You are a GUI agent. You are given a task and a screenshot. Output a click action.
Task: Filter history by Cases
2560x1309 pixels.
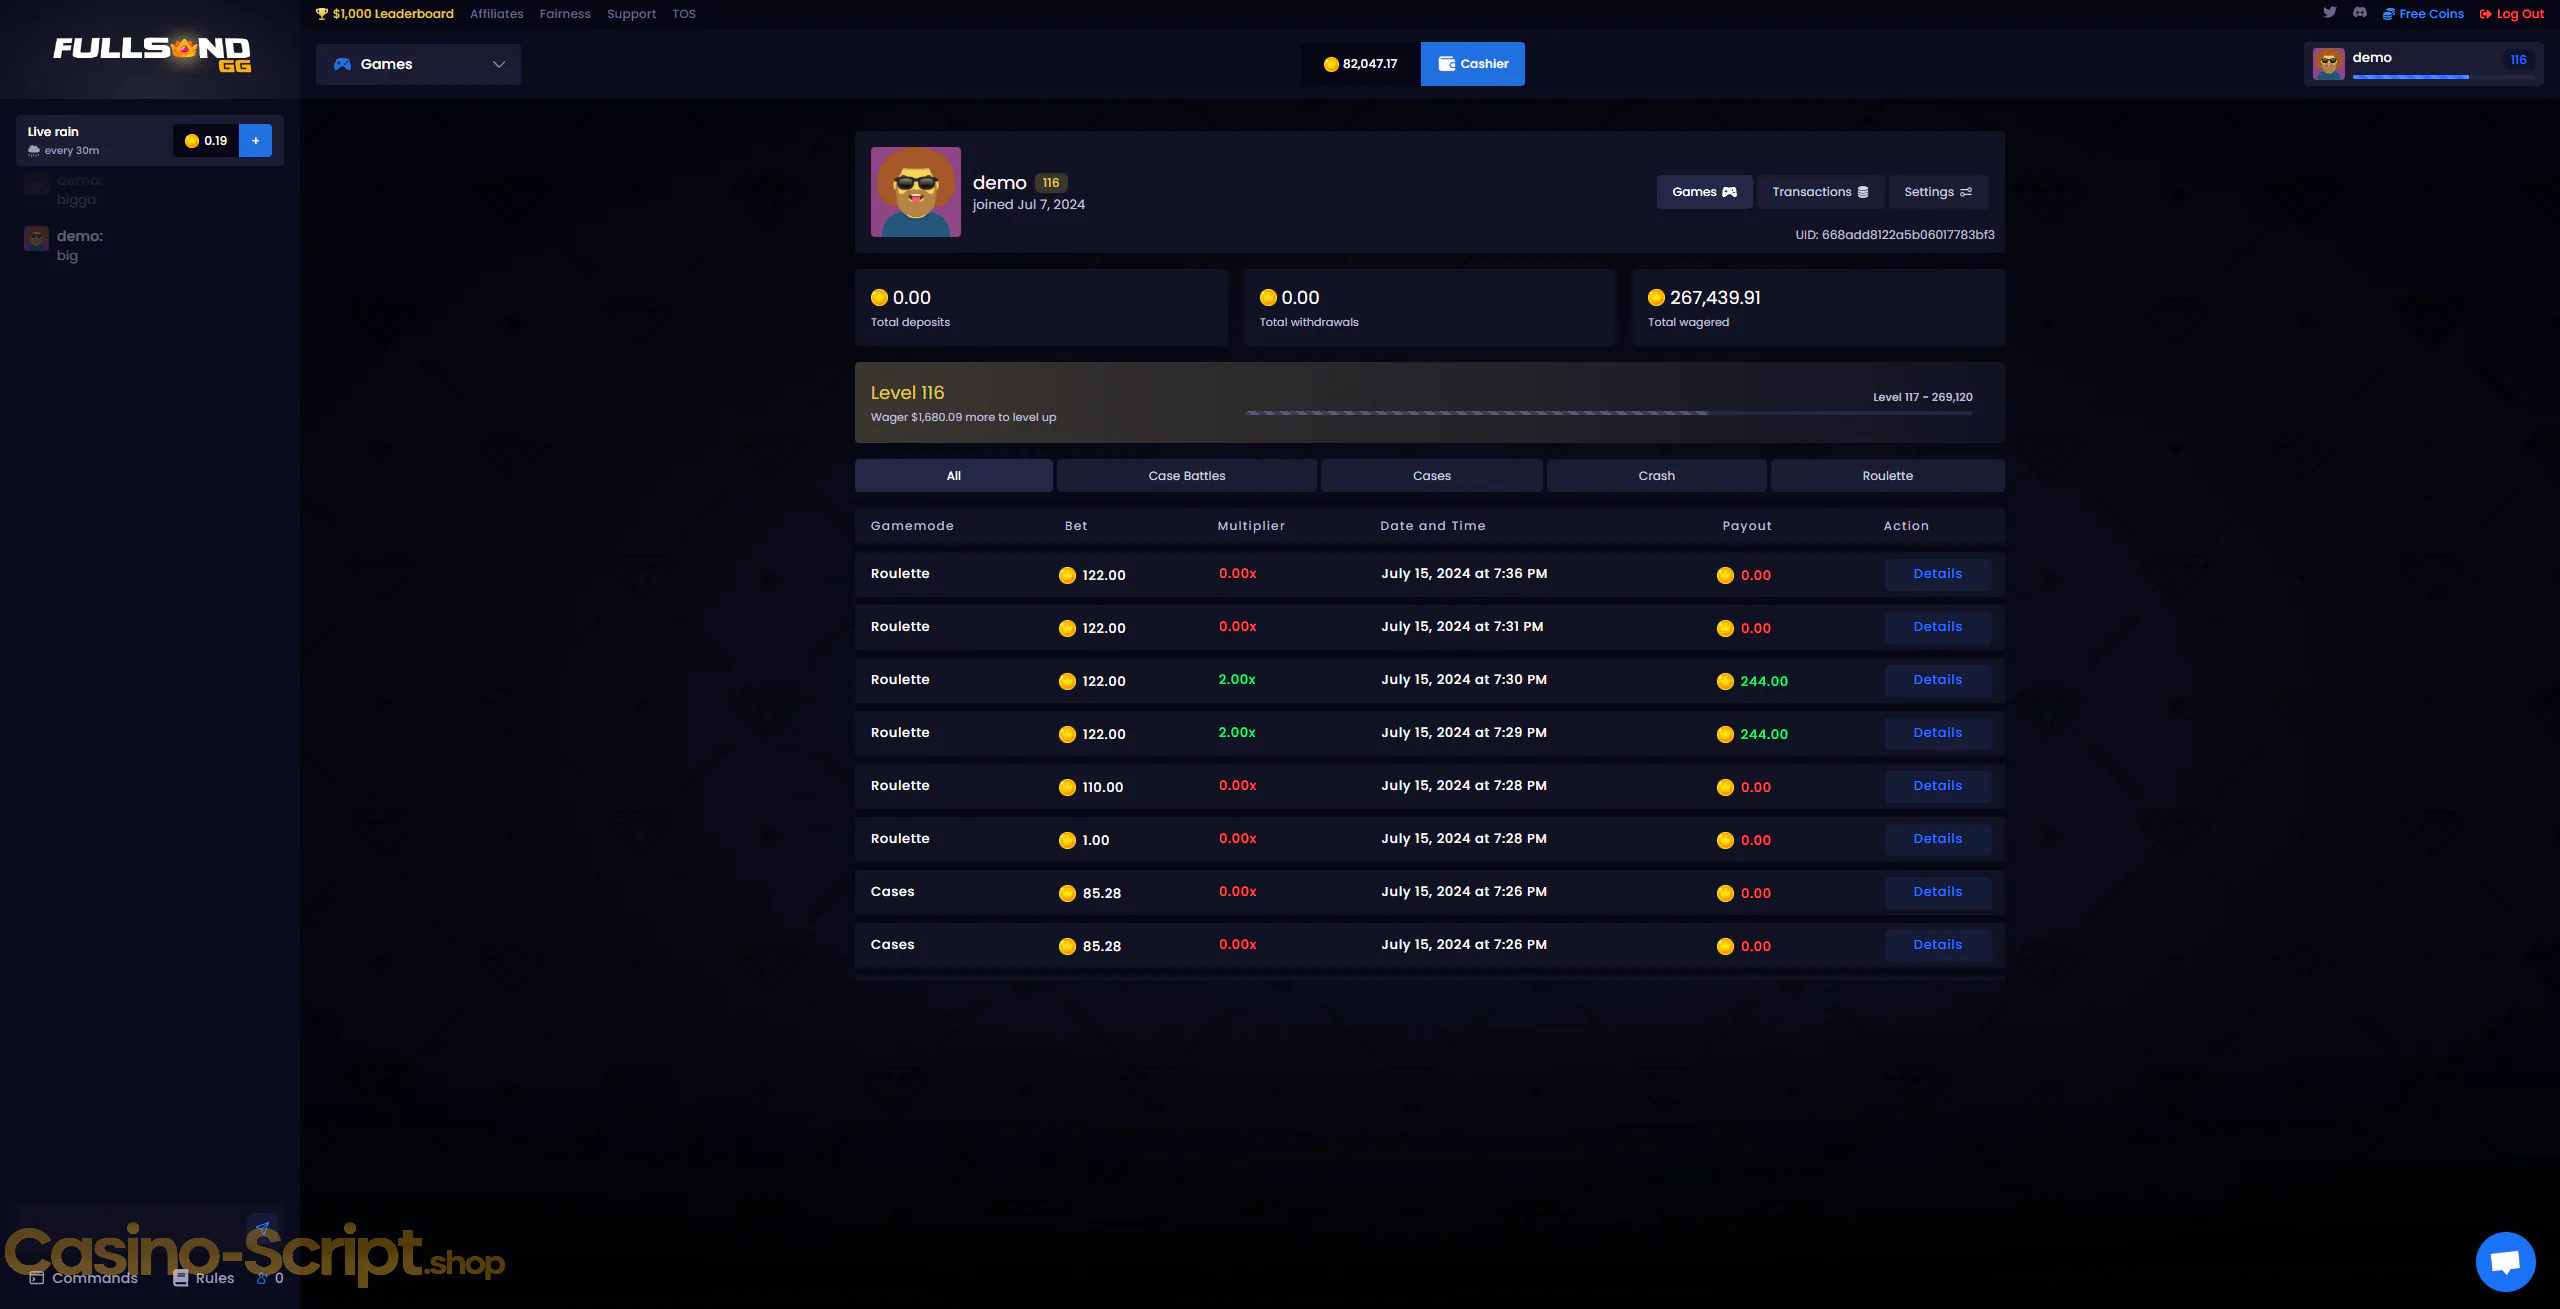pos(1432,476)
